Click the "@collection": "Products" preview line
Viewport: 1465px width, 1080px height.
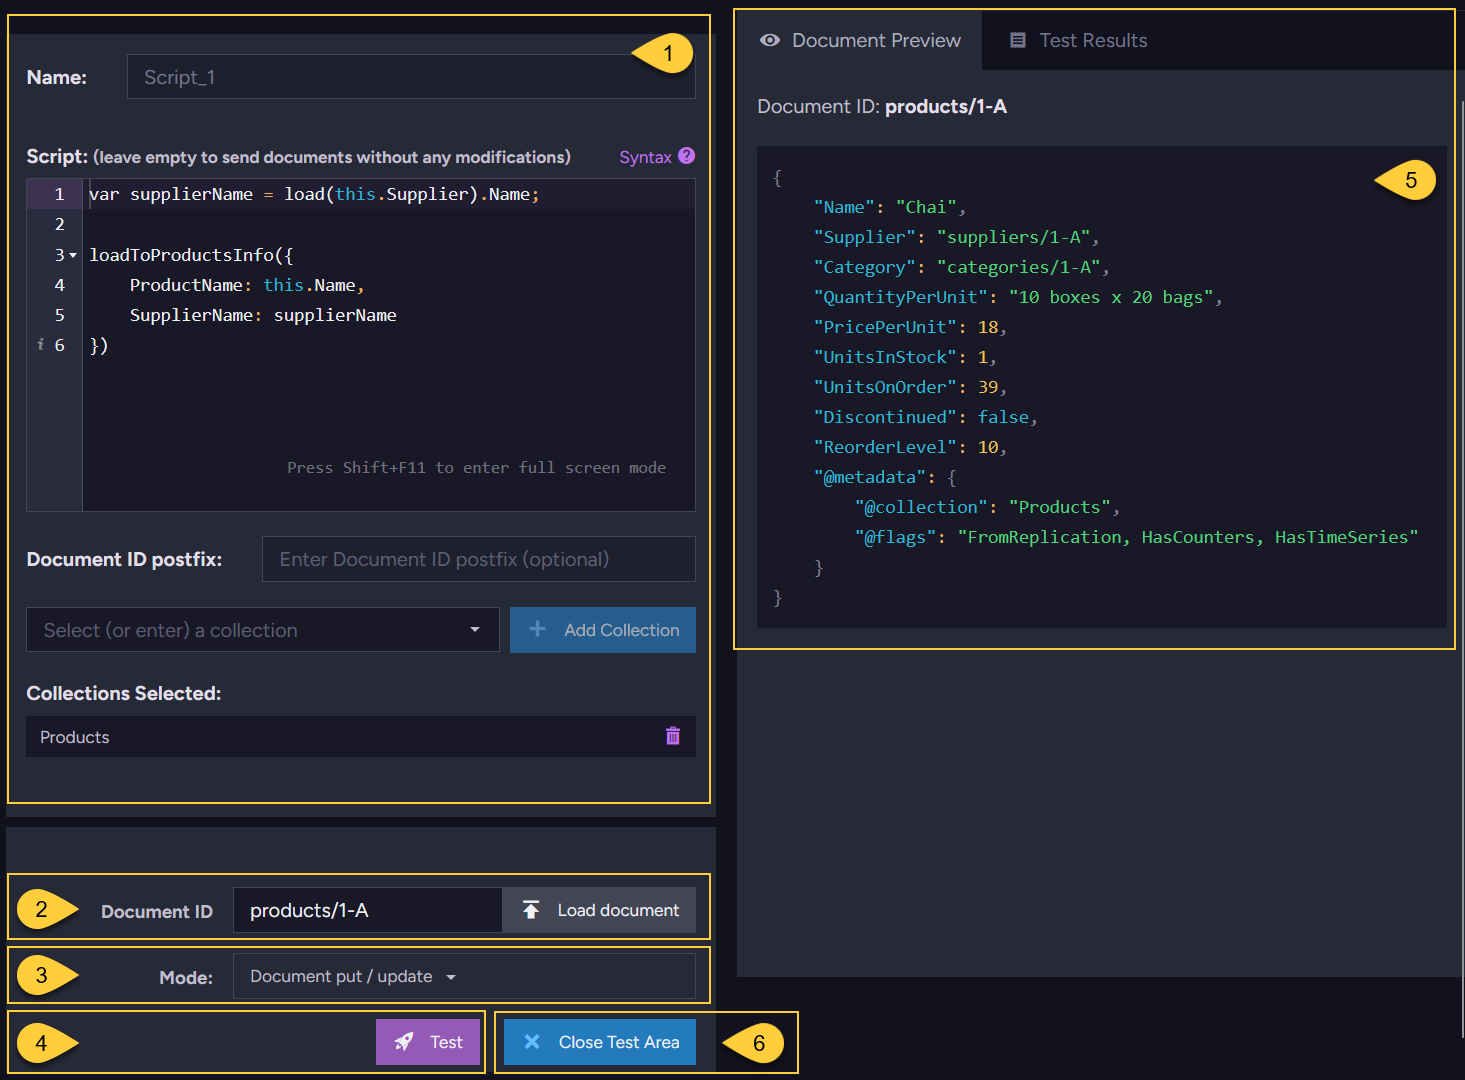pos(987,507)
